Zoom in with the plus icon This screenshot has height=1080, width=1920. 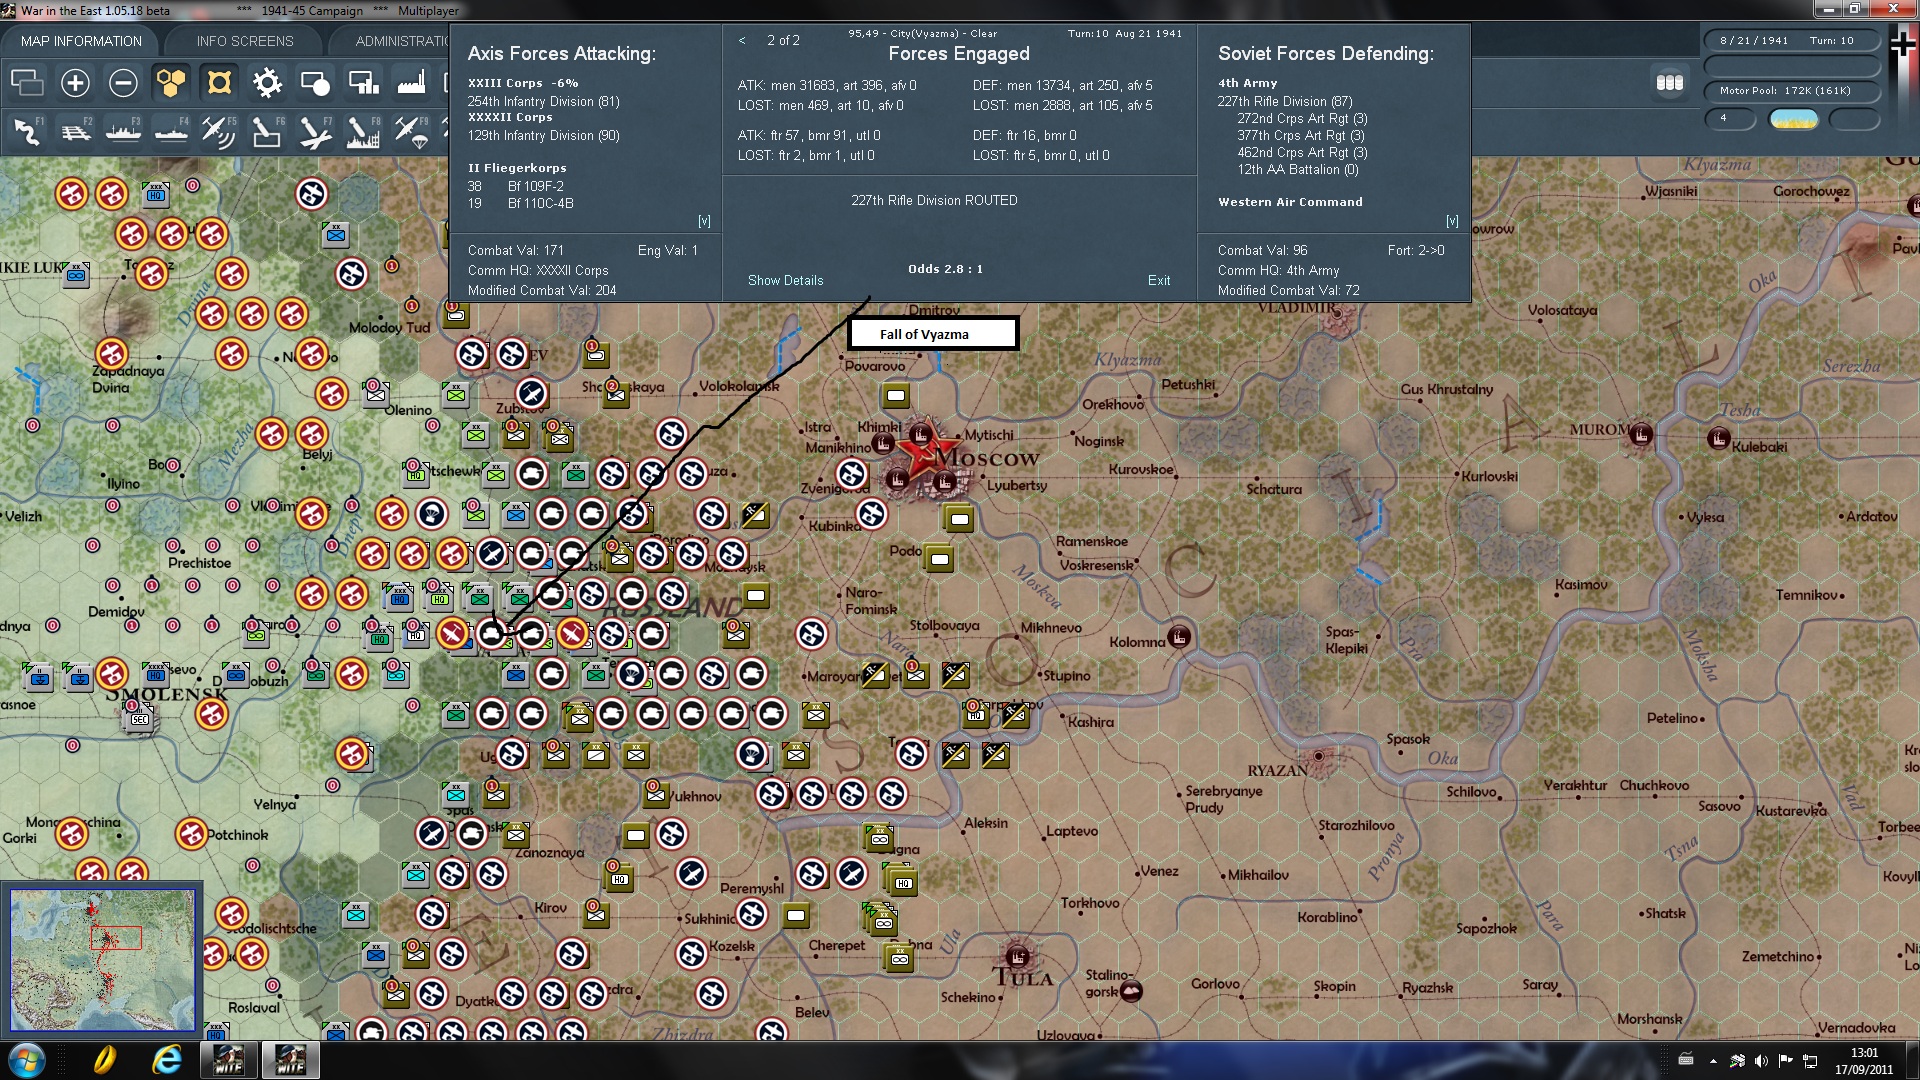tap(75, 83)
